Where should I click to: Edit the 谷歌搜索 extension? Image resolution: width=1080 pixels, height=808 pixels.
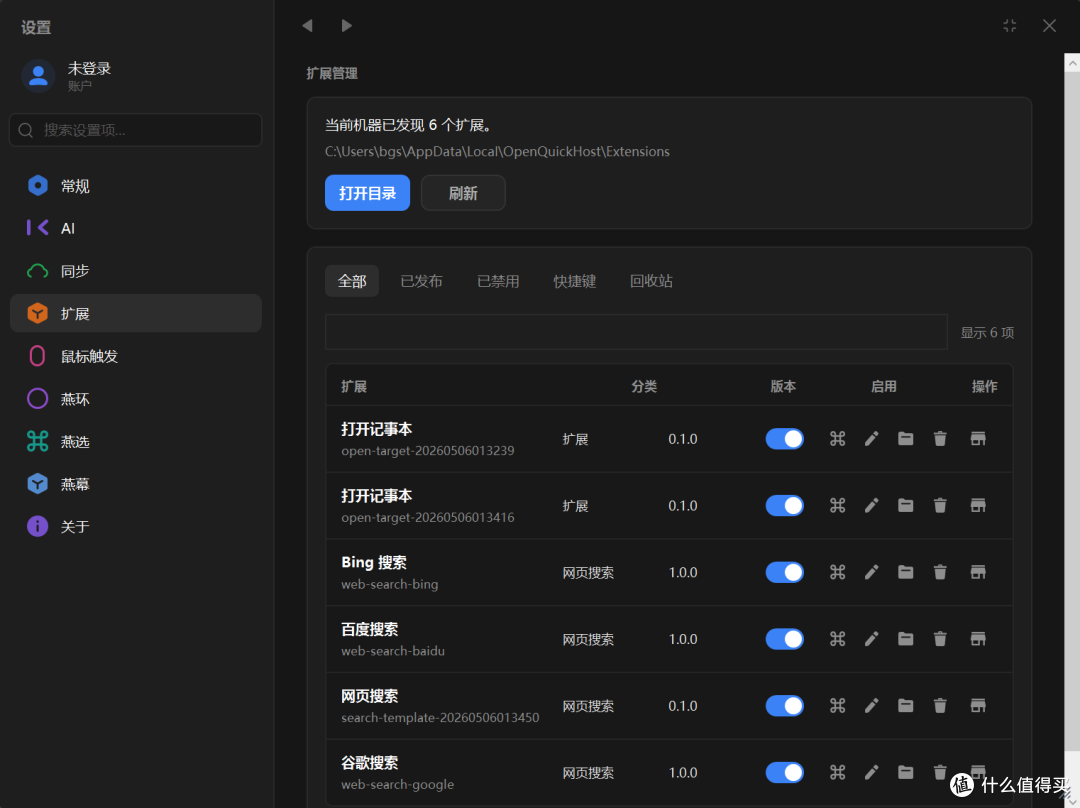871,773
